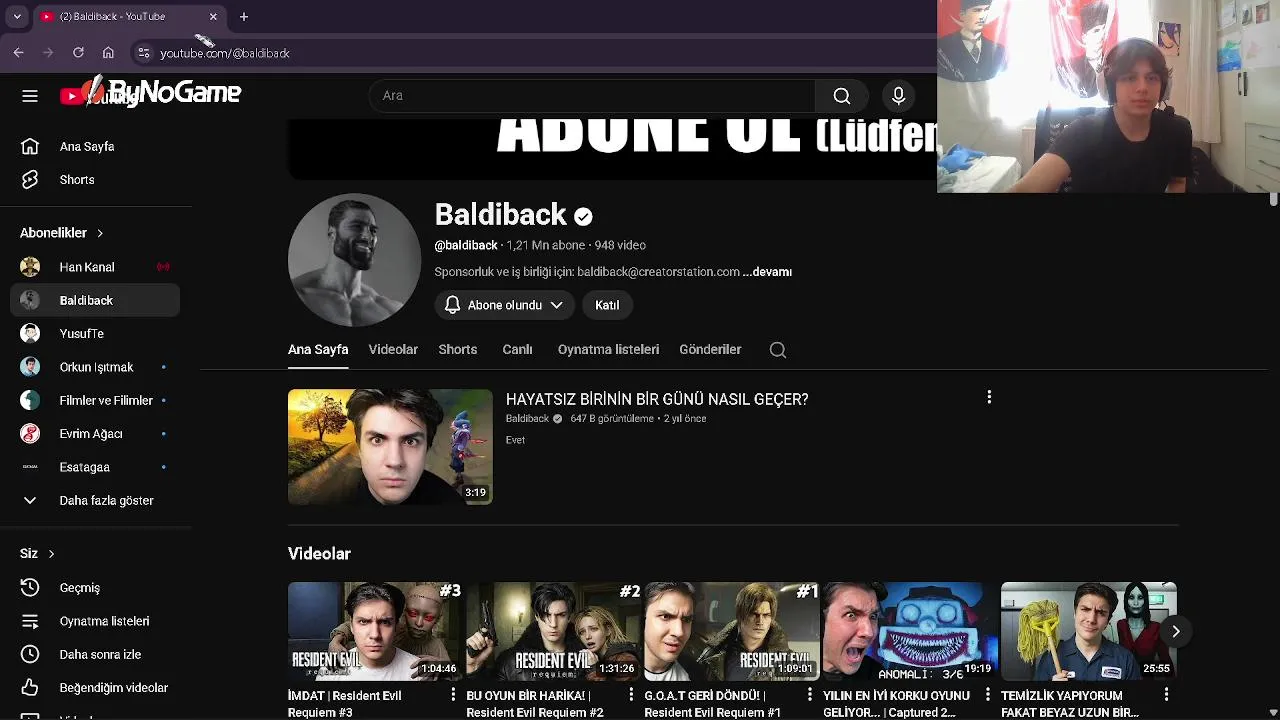
Task: Select the Ana Sayfa channel tab
Action: (x=318, y=350)
